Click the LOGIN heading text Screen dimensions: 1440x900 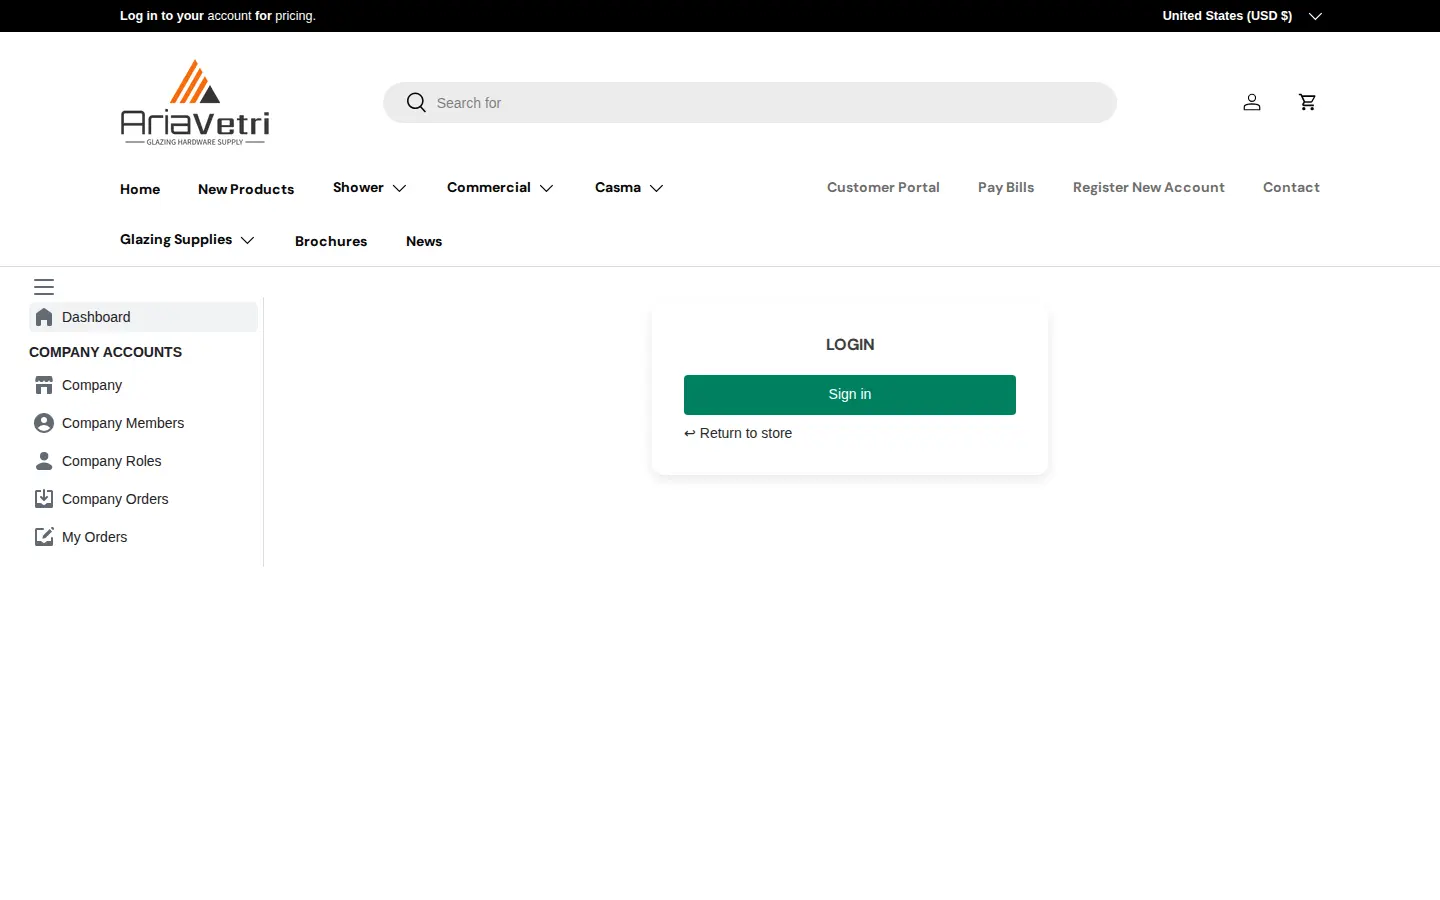tap(850, 345)
